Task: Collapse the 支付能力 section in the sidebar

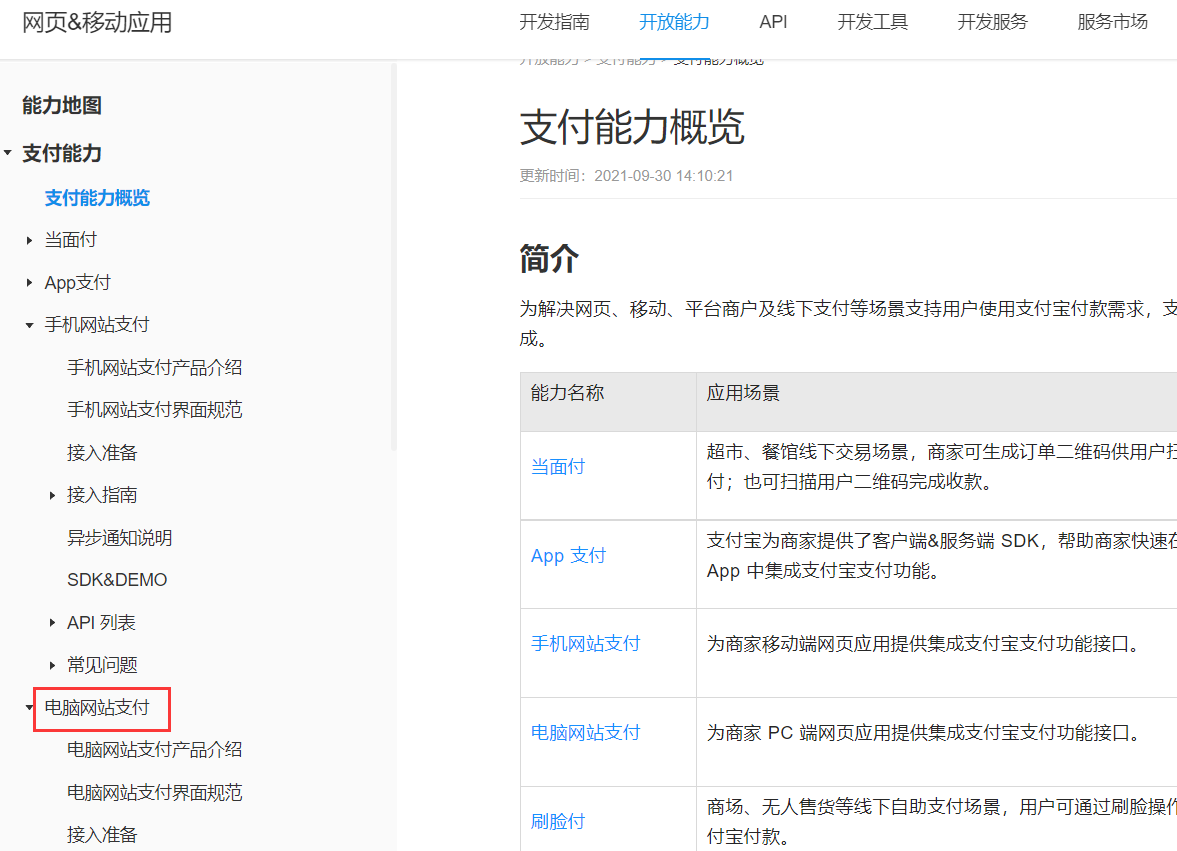Action: point(10,153)
